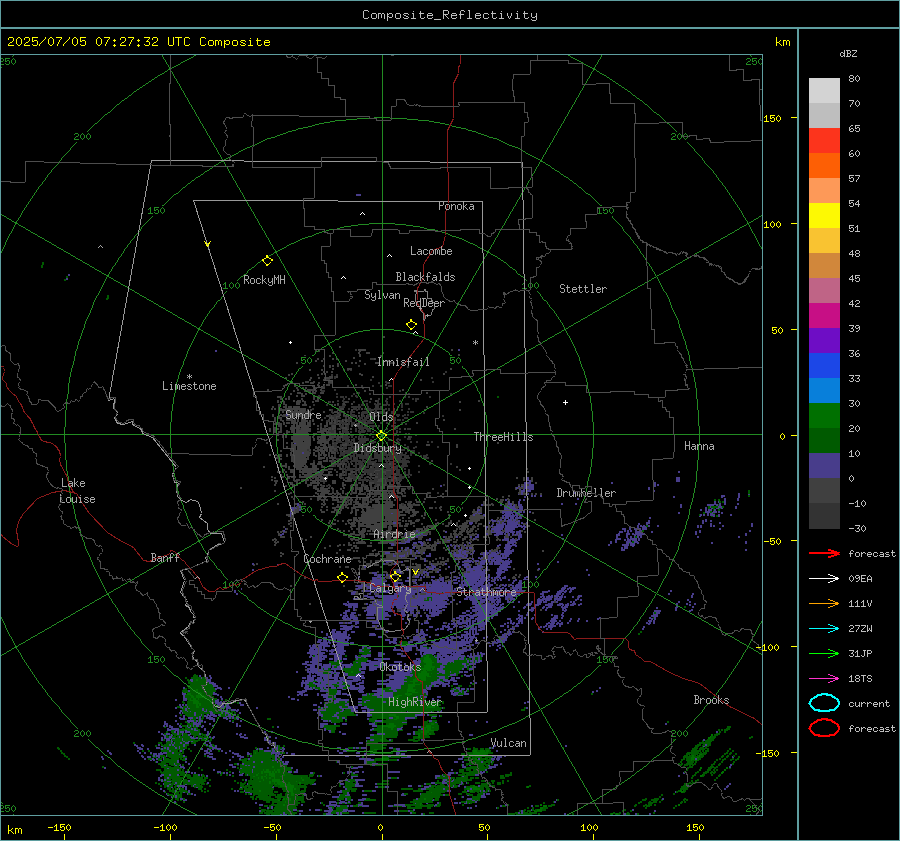Click the Calgary city label
Screen dimensions: 900x841
390,588
